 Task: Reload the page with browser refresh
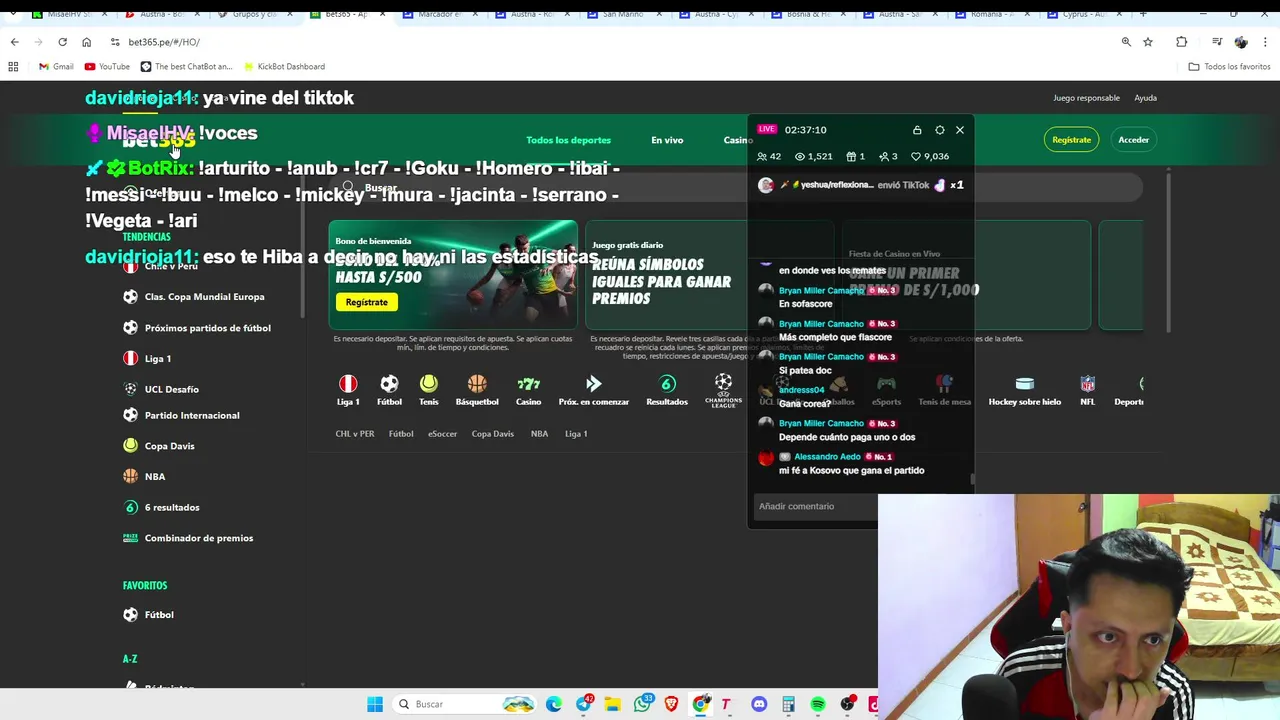coord(62,42)
